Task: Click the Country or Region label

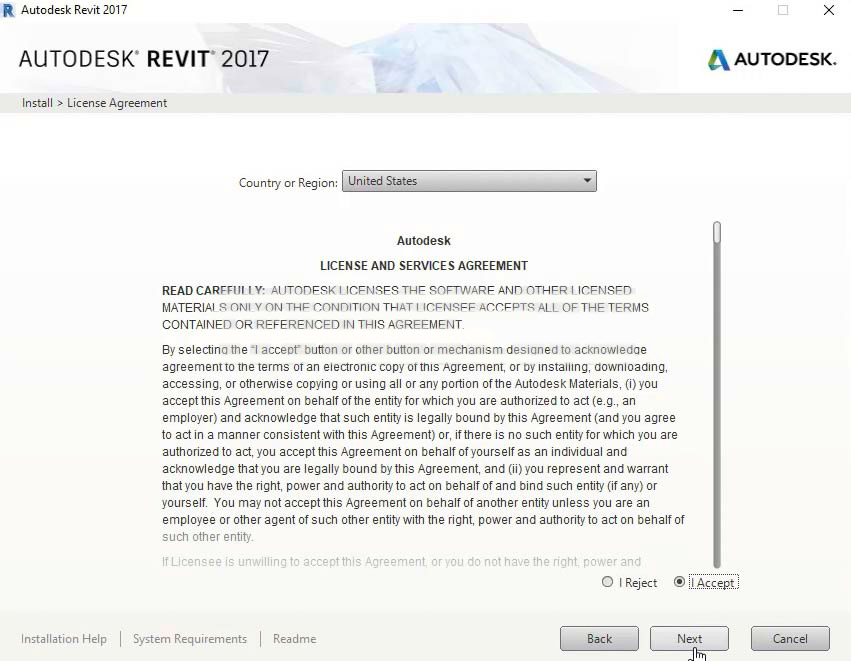Action: [x=288, y=183]
